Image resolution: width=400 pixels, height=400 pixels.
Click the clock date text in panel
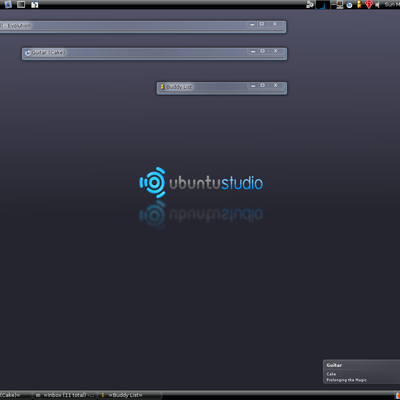coord(392,5)
